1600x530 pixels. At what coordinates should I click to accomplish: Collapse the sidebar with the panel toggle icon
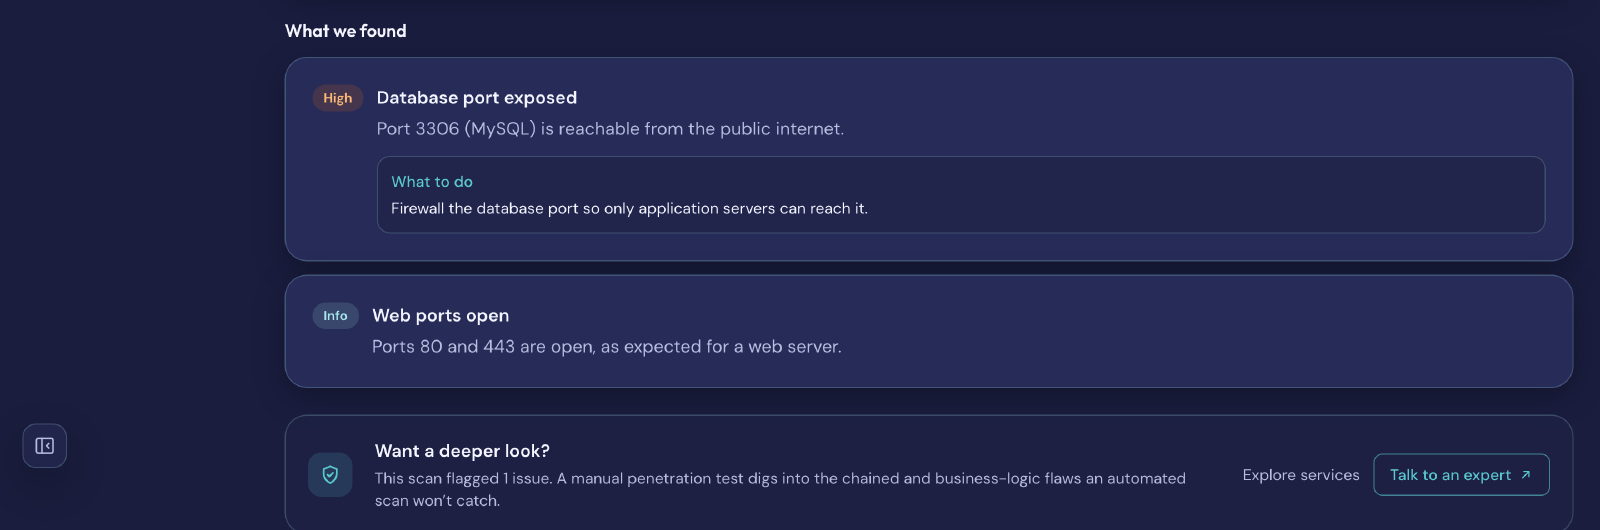[45, 446]
